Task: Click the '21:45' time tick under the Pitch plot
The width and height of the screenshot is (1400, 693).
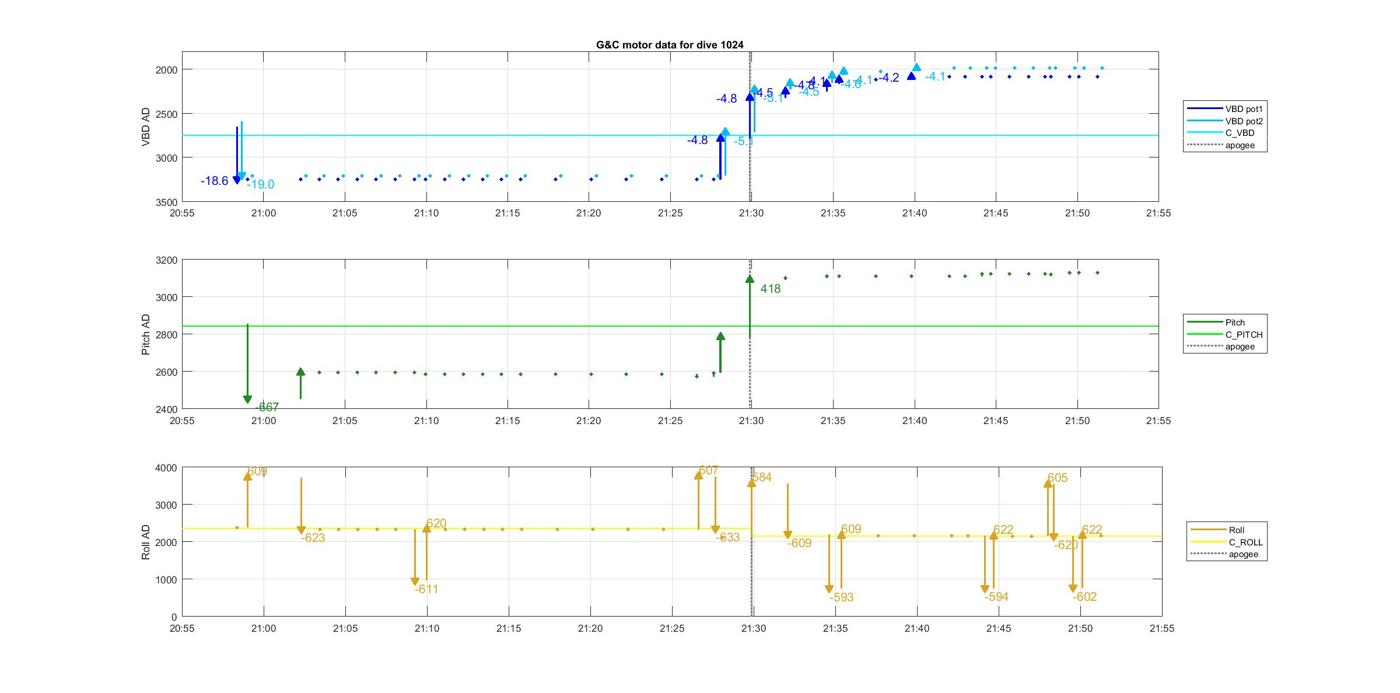Action: 995,421
